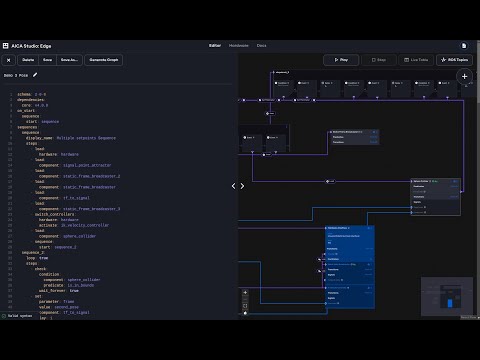Click code line 'activate: ik_velocity_controller'
480x360 pixels.
coord(74,225)
